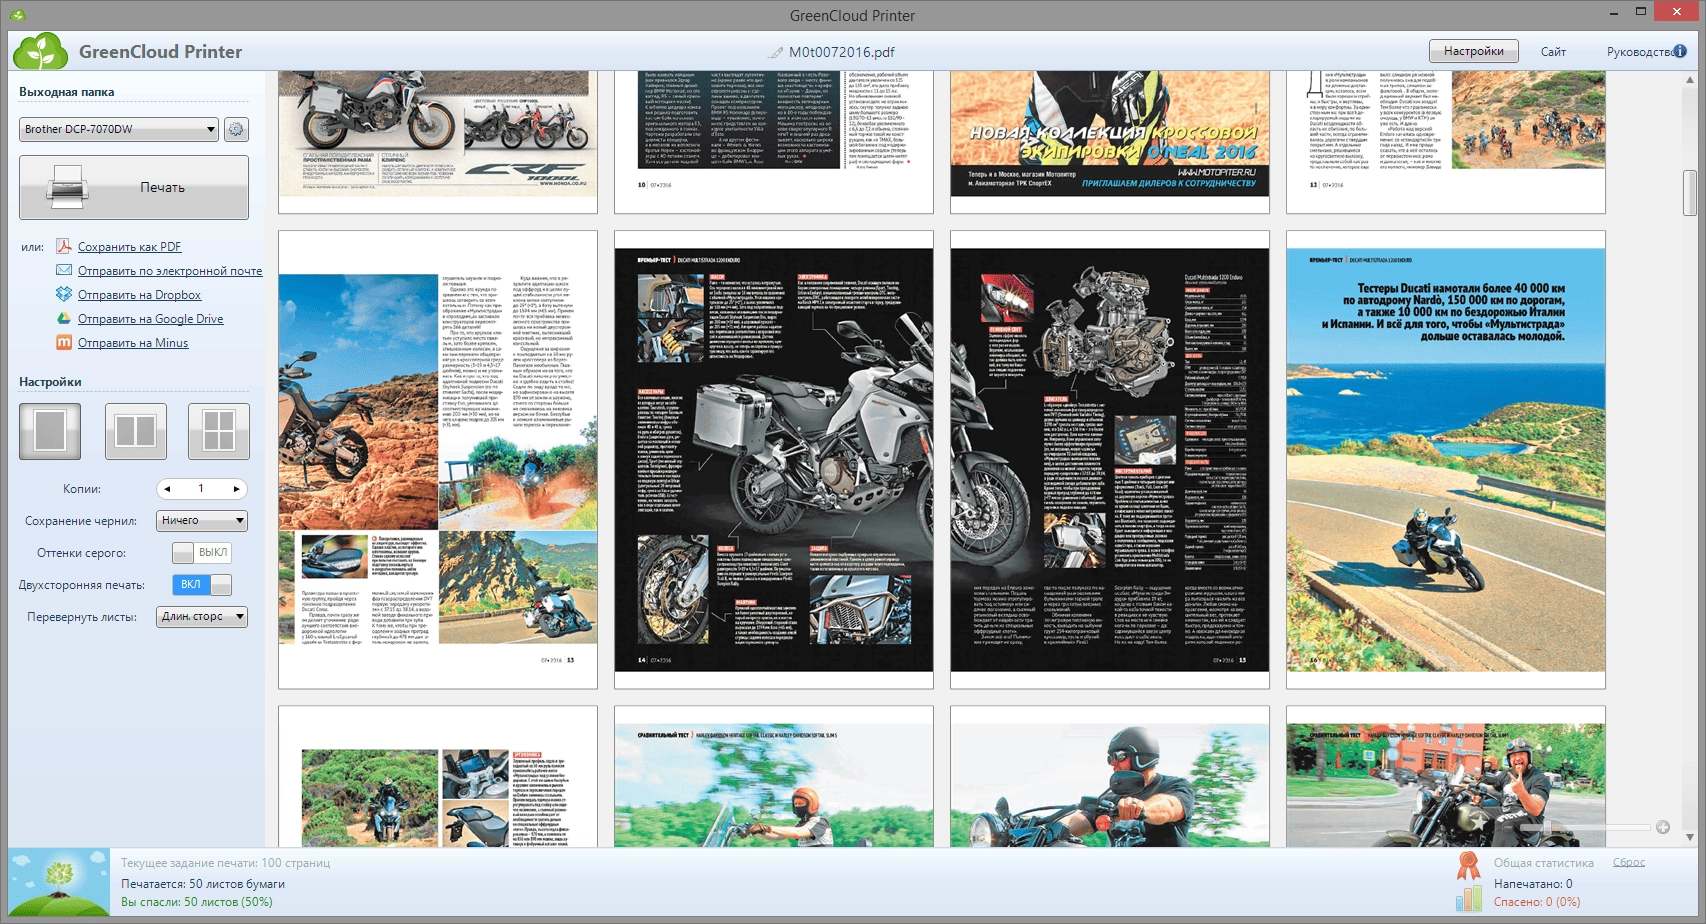Open the Настройки button in header

(1474, 51)
